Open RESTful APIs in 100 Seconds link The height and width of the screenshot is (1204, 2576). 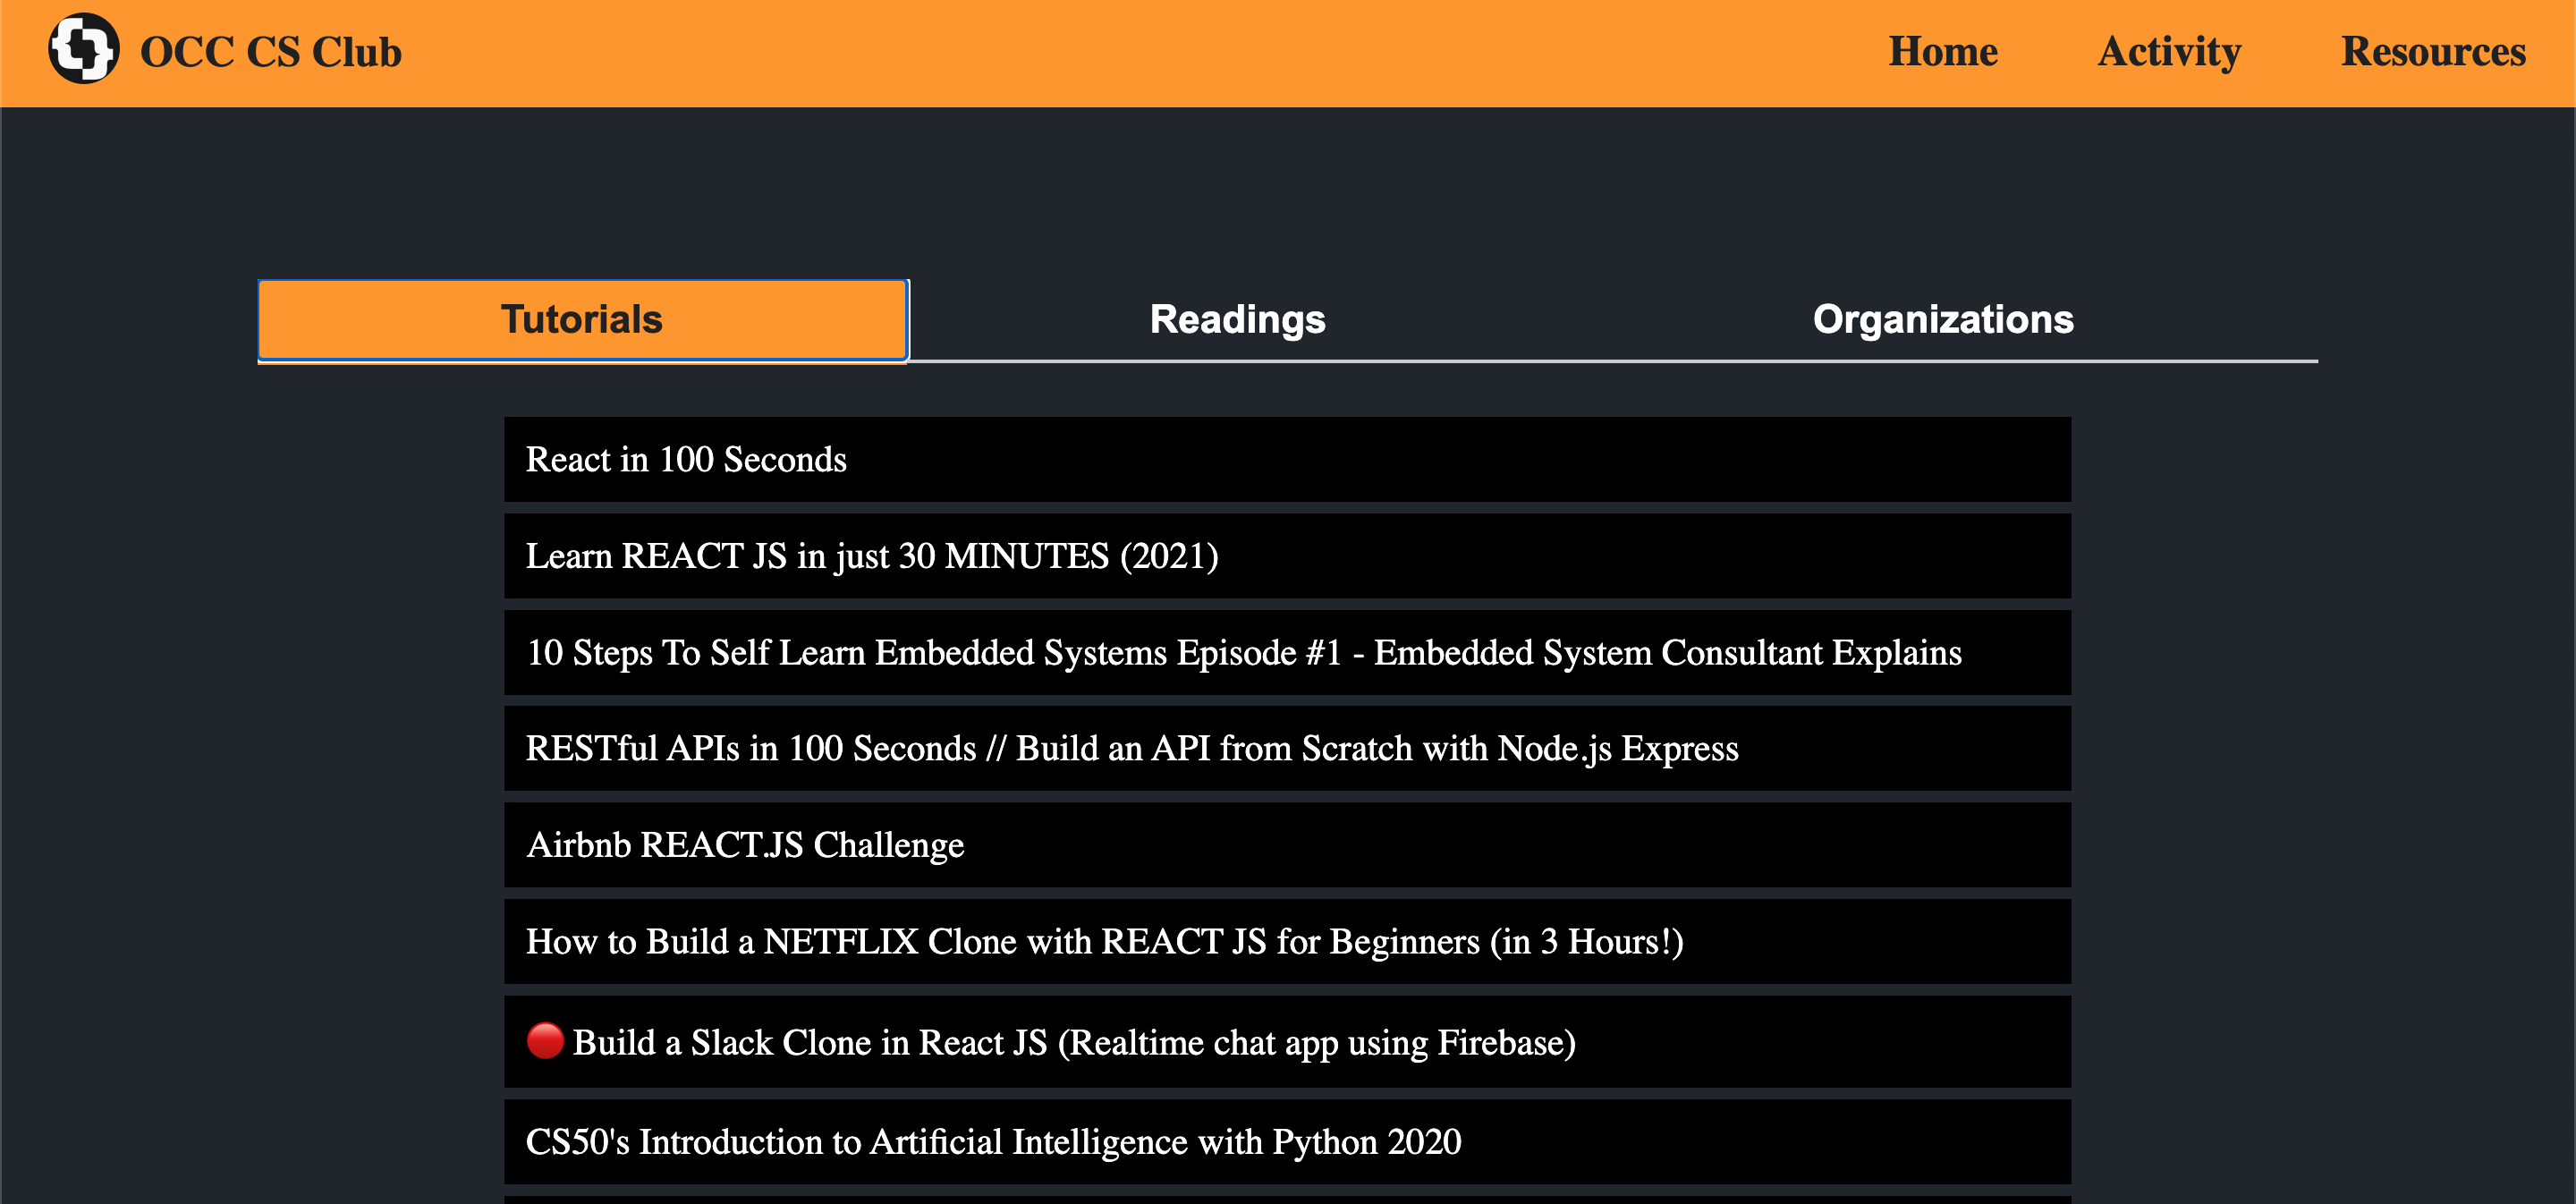coord(1131,749)
